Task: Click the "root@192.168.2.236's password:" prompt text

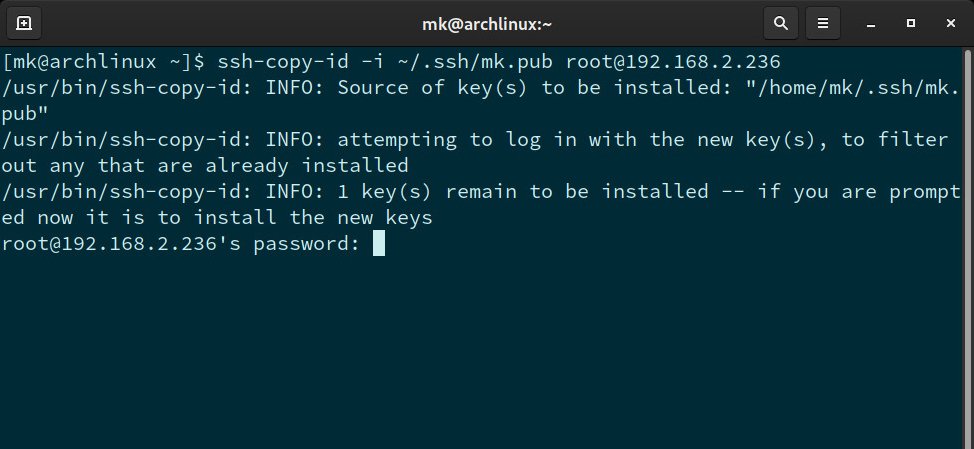Action: (x=180, y=243)
